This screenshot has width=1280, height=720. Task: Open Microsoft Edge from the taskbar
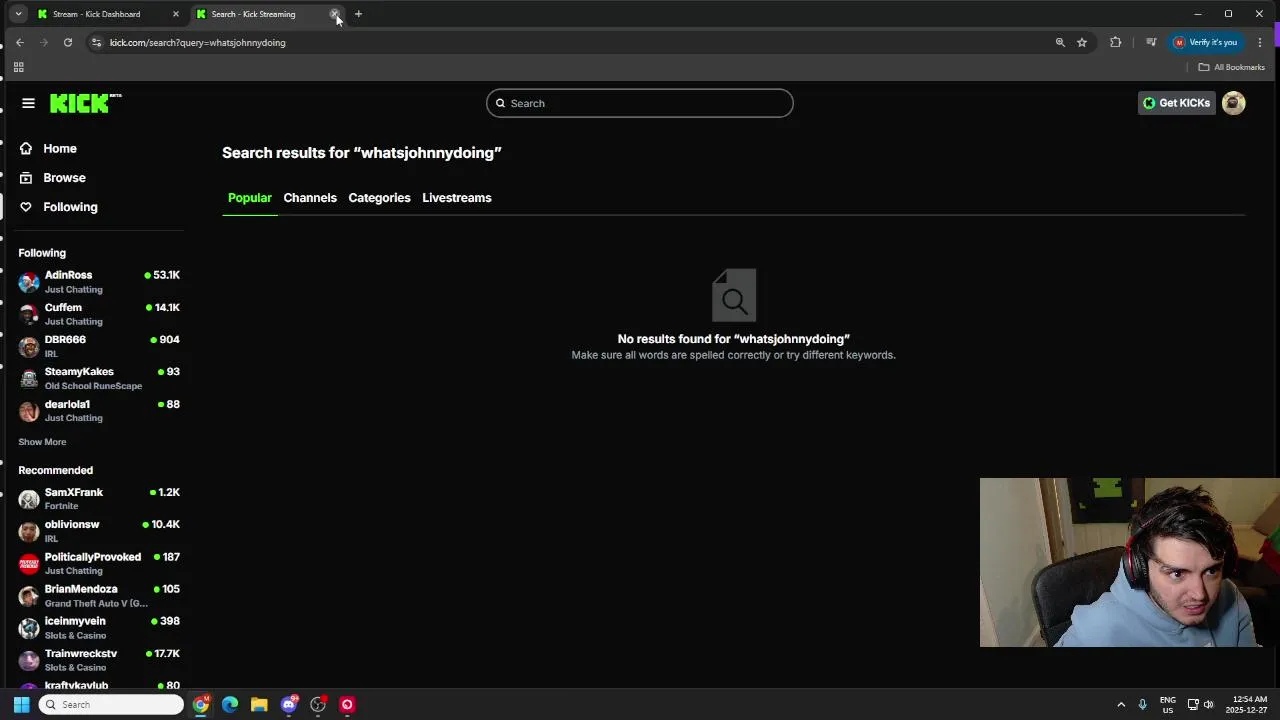230,705
